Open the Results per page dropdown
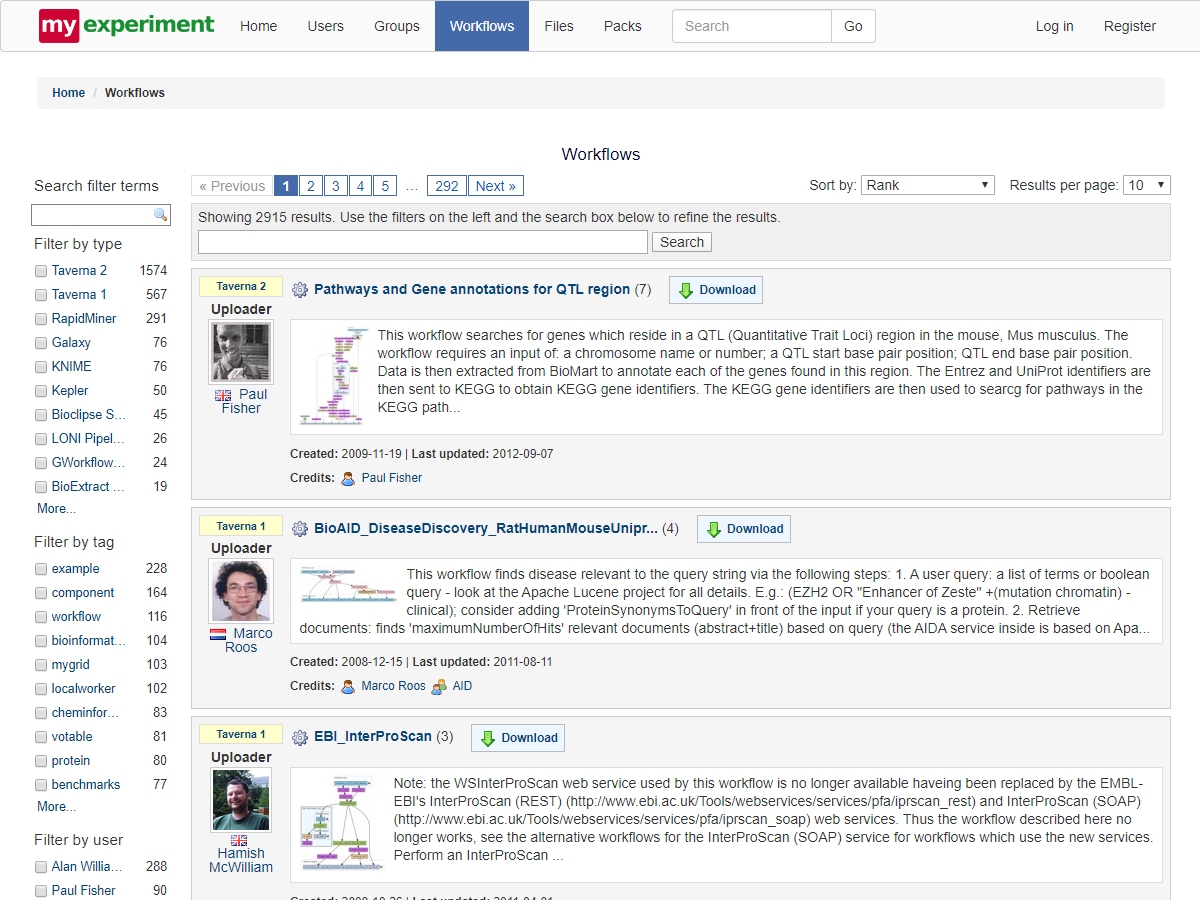Screen dimensions: 1200x900 tap(1146, 185)
